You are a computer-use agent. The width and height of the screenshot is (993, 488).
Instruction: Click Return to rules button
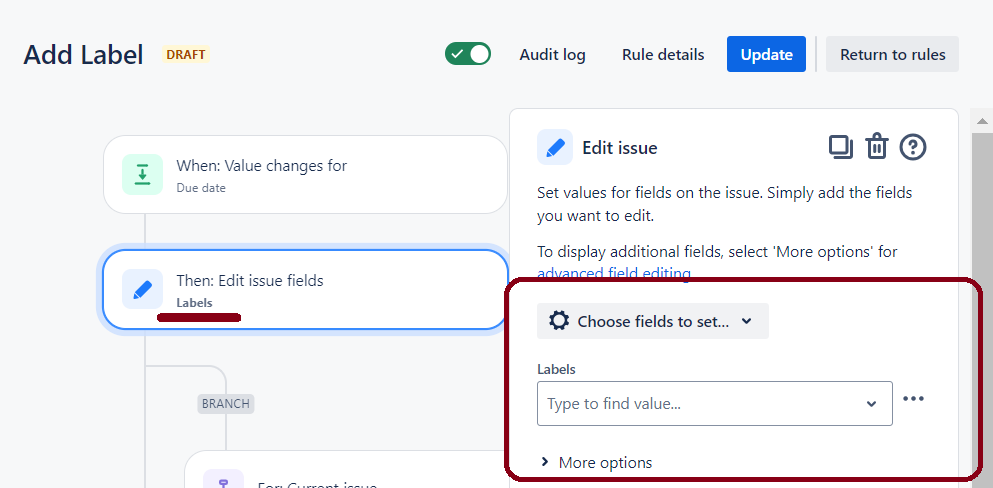tap(892, 55)
